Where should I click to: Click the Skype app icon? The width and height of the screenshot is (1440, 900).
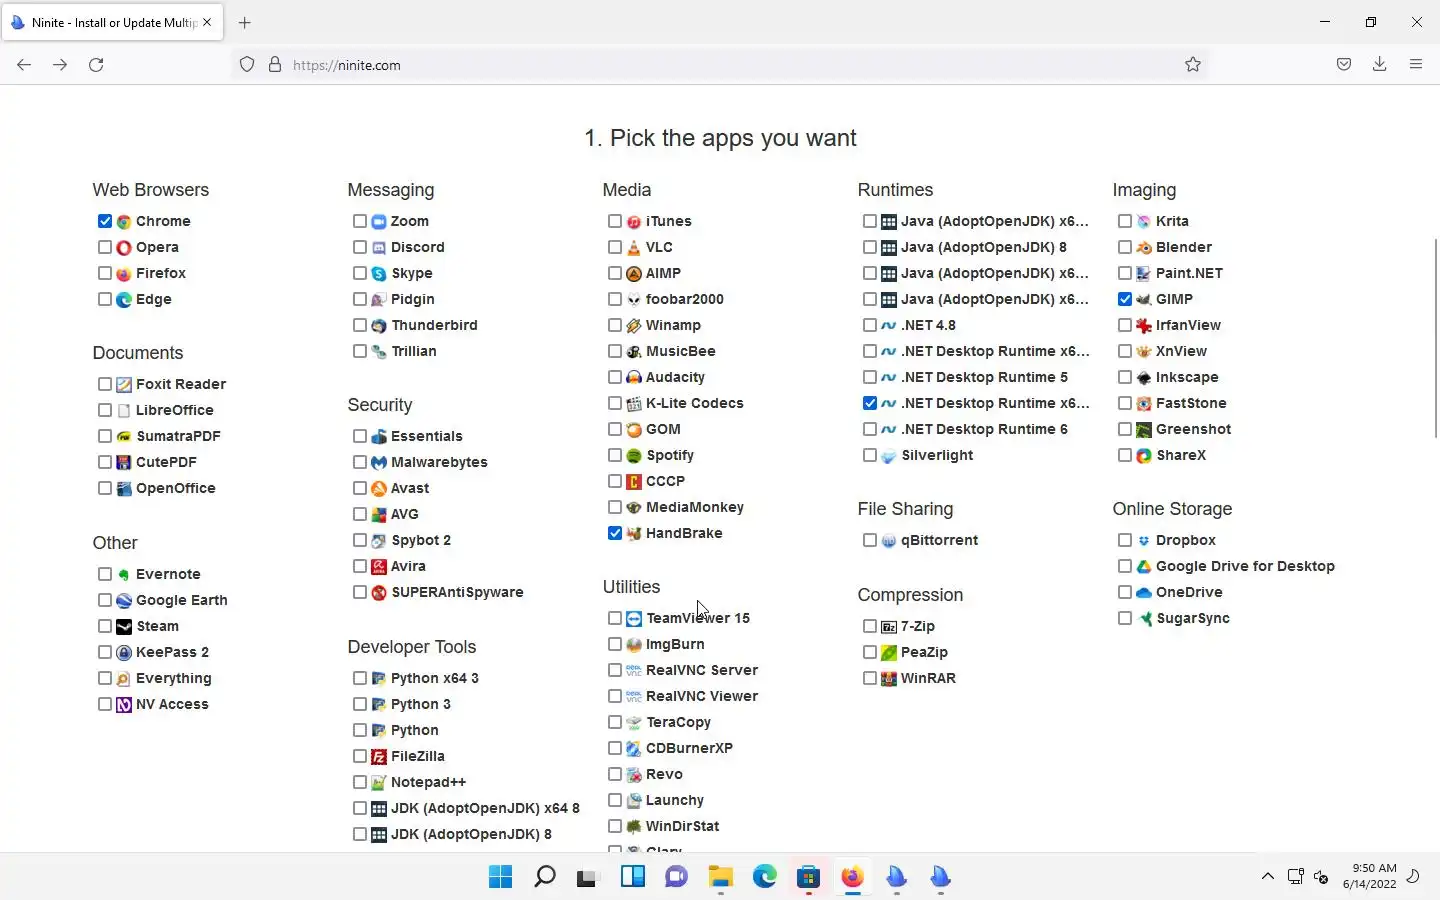(x=379, y=273)
